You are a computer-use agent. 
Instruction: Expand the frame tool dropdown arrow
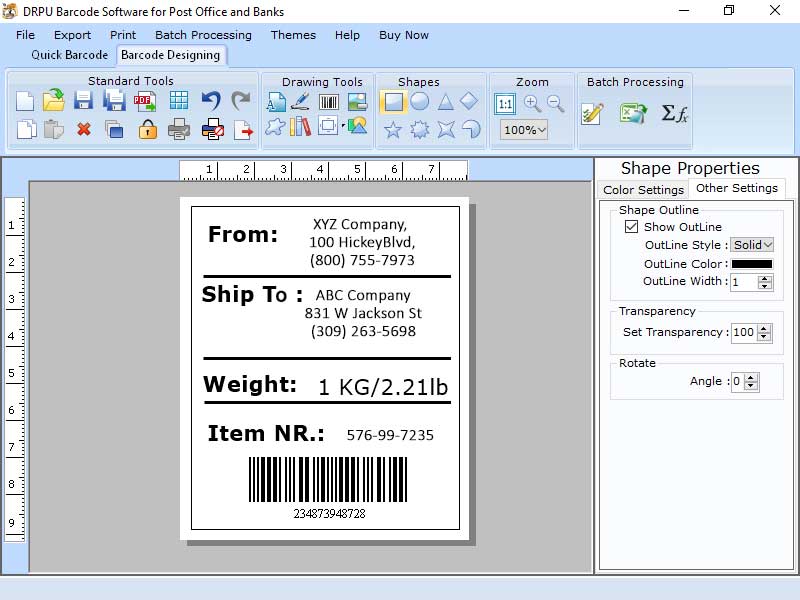(x=343, y=125)
